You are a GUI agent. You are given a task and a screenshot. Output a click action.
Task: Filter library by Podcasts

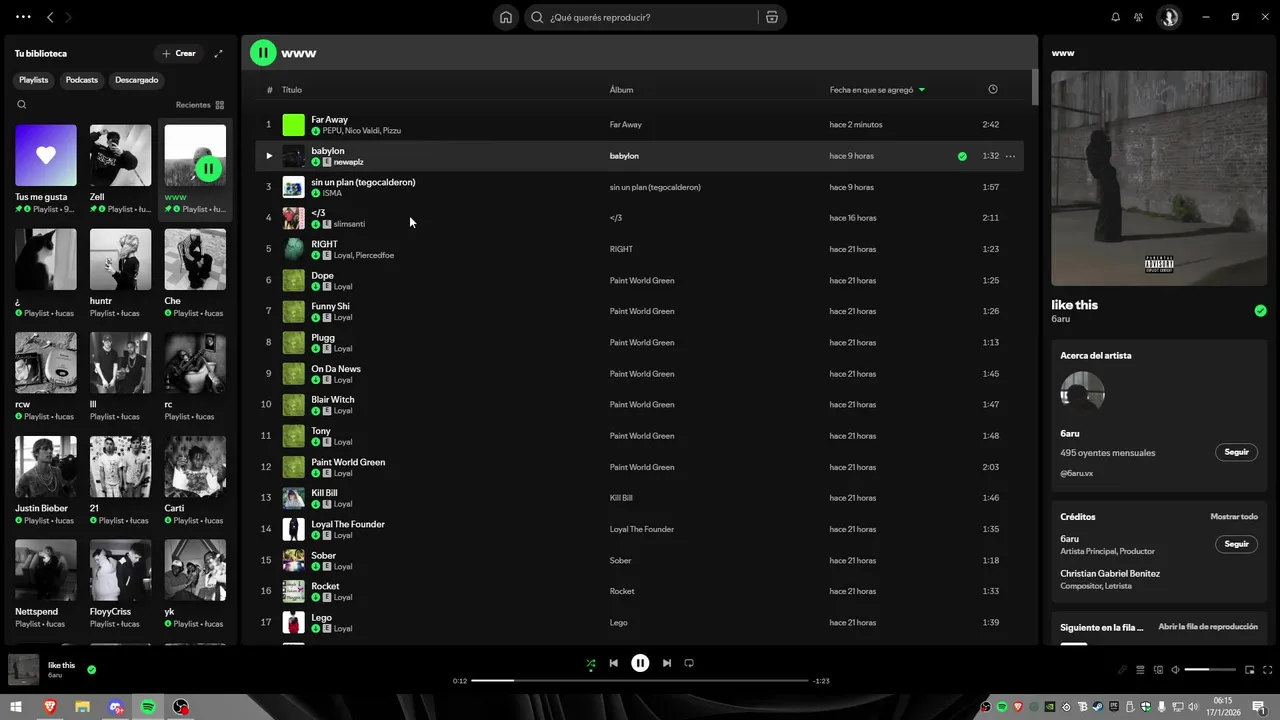82,80
